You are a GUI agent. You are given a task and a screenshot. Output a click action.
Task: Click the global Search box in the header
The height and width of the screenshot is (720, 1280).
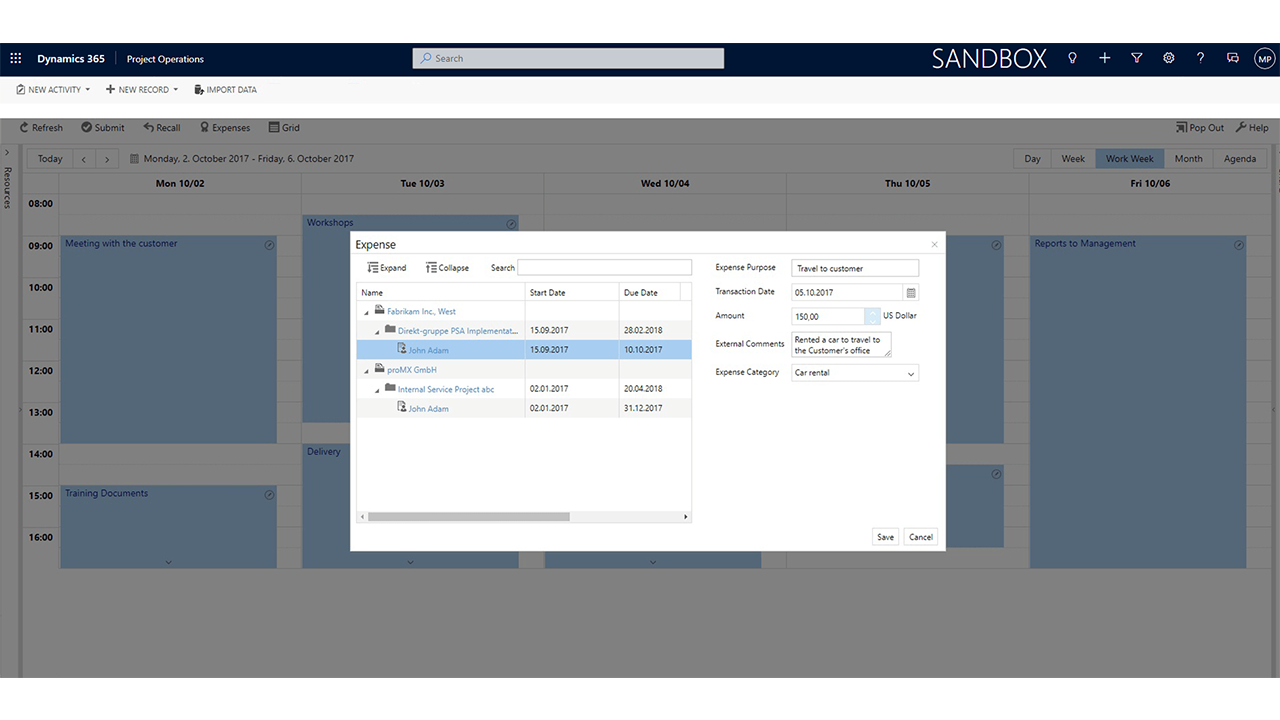568,59
